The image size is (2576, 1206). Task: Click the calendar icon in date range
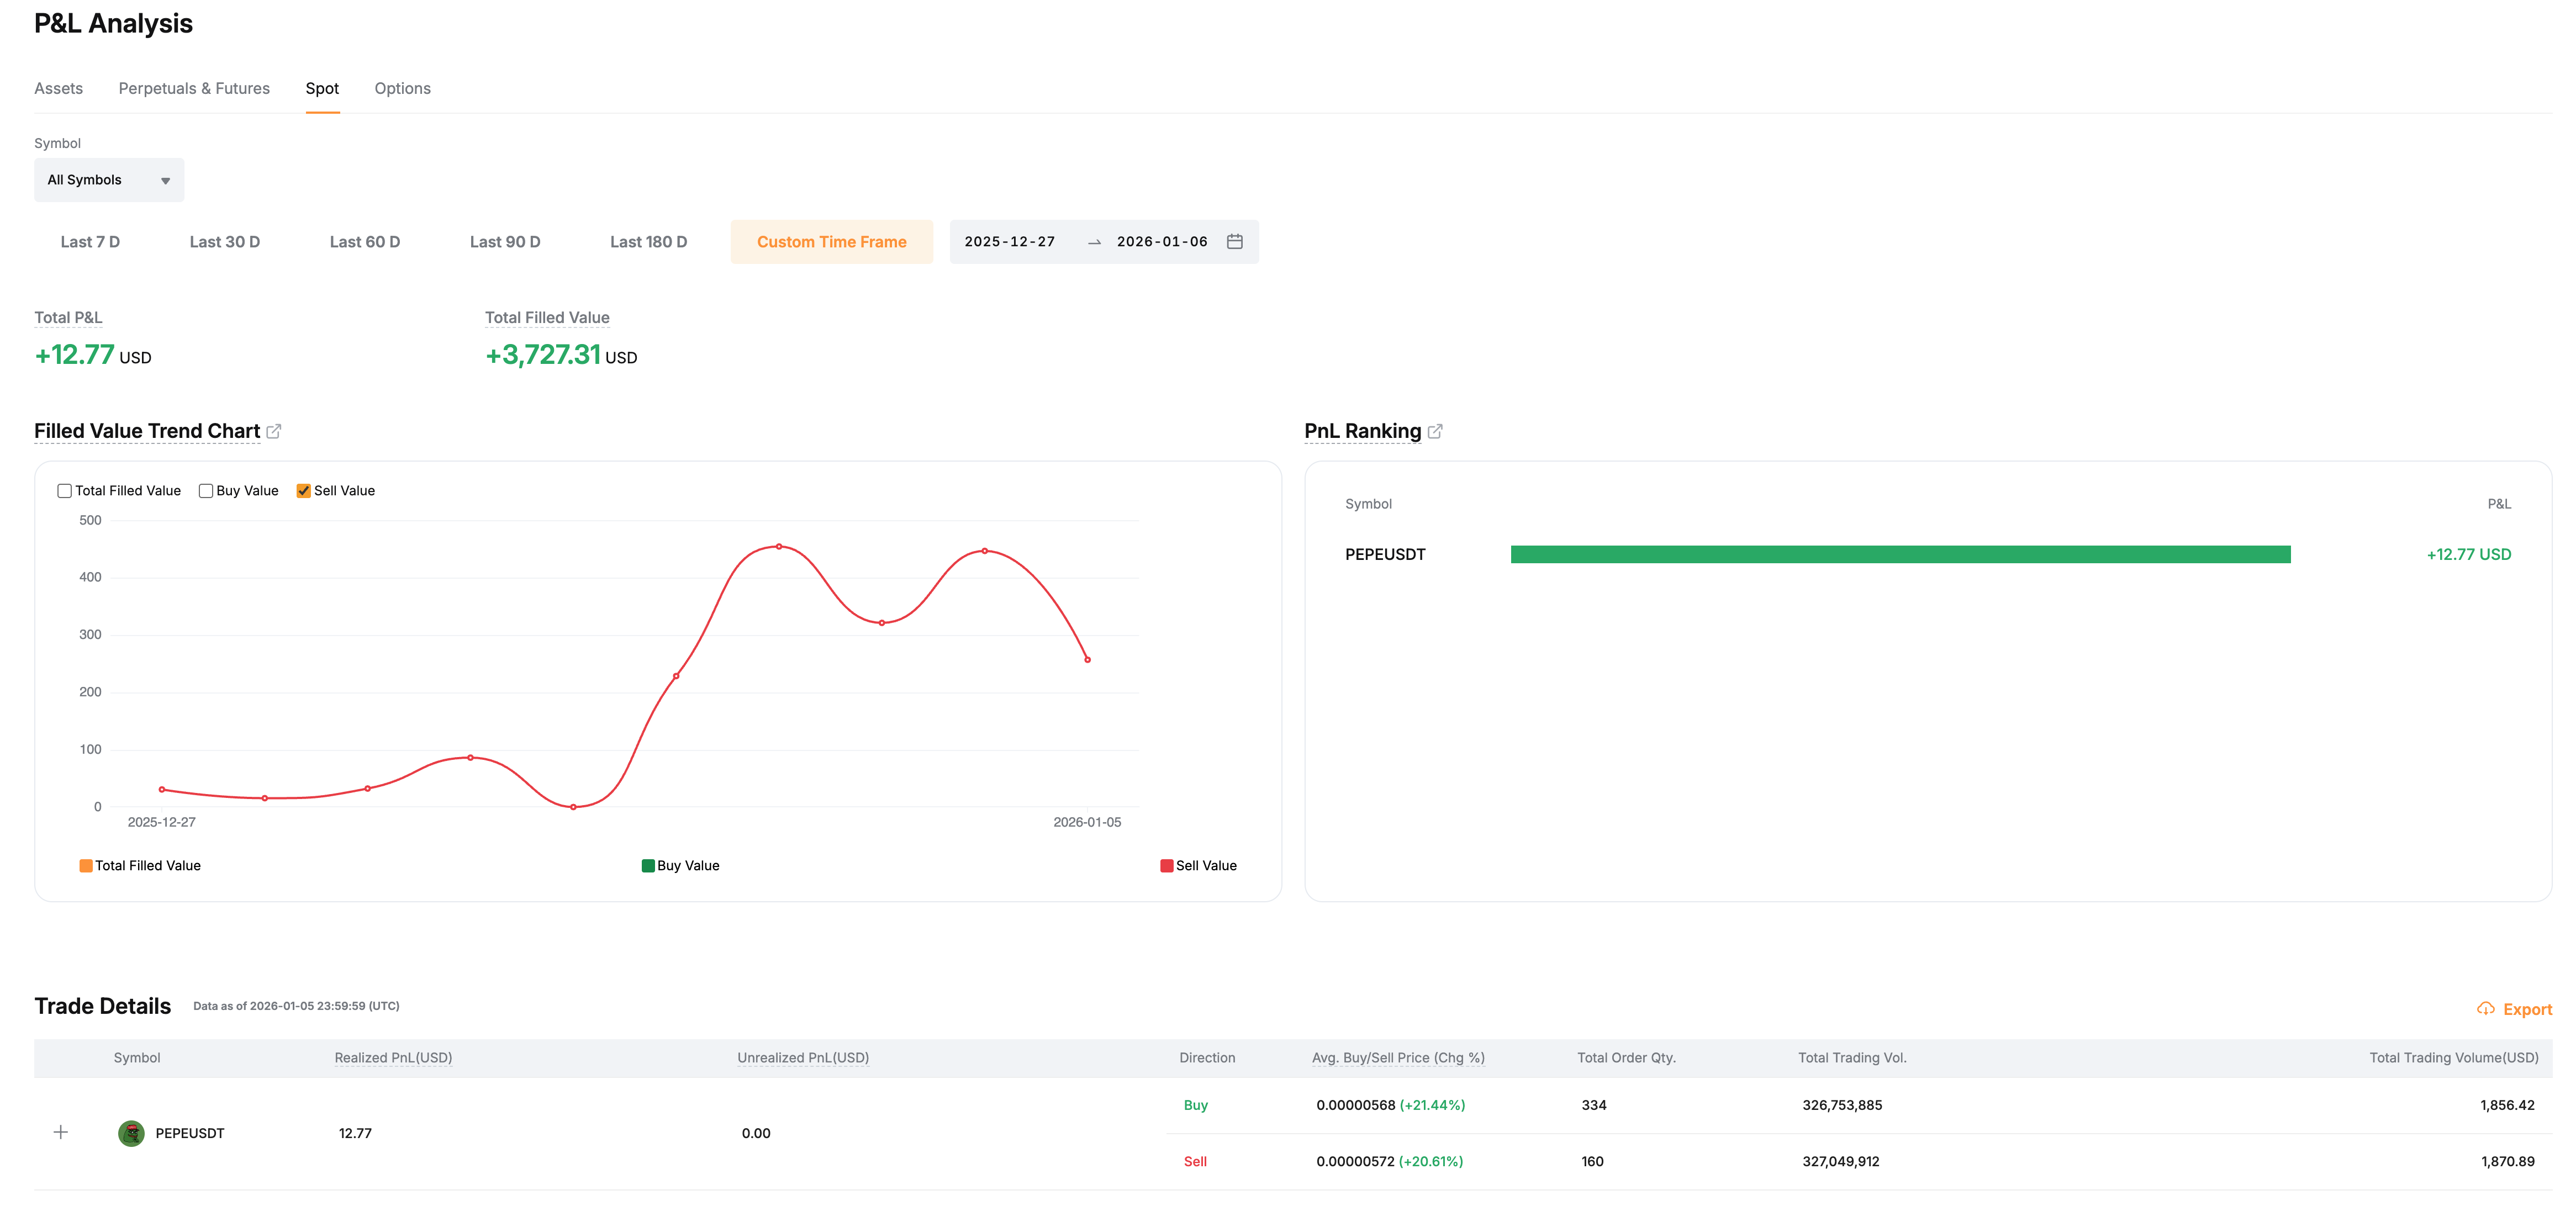point(1234,242)
